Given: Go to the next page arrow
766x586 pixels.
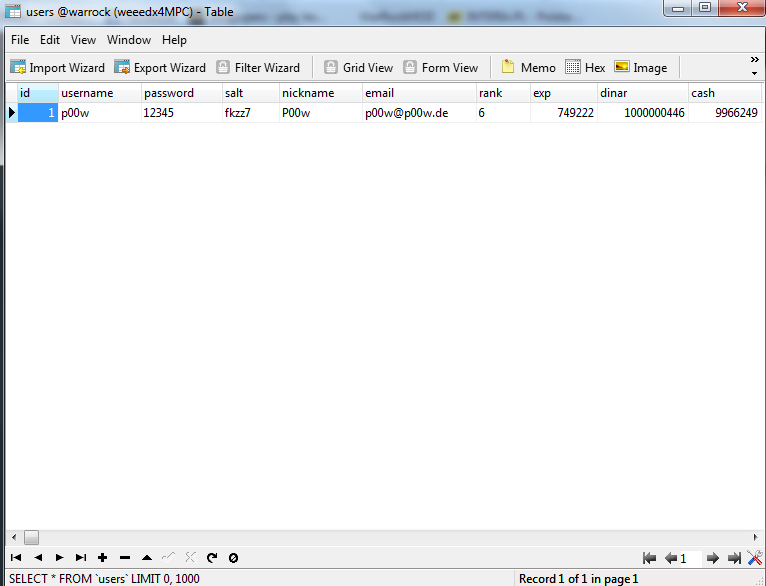Looking at the screenshot, I should click(x=713, y=558).
